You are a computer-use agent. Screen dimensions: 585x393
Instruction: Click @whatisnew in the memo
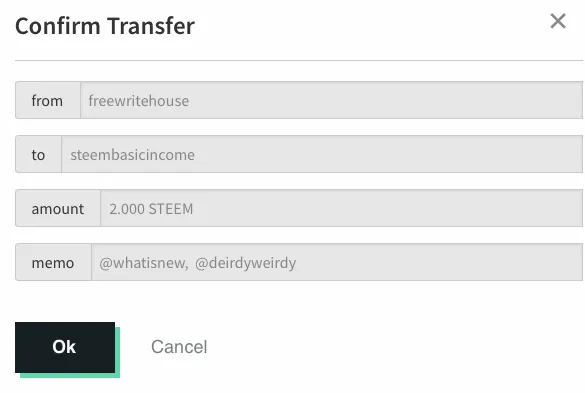(x=144, y=263)
